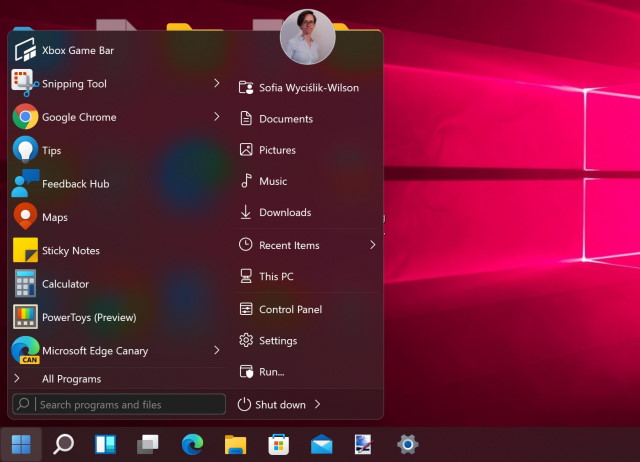Open Control Panel from the menu
This screenshot has width=640, height=462.
290,310
